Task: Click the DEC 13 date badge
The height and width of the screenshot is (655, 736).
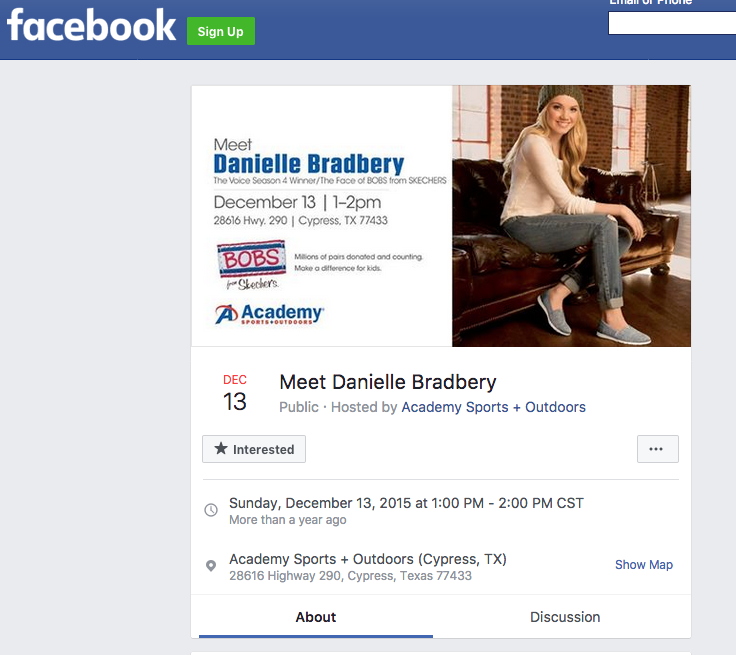Action: coord(235,393)
